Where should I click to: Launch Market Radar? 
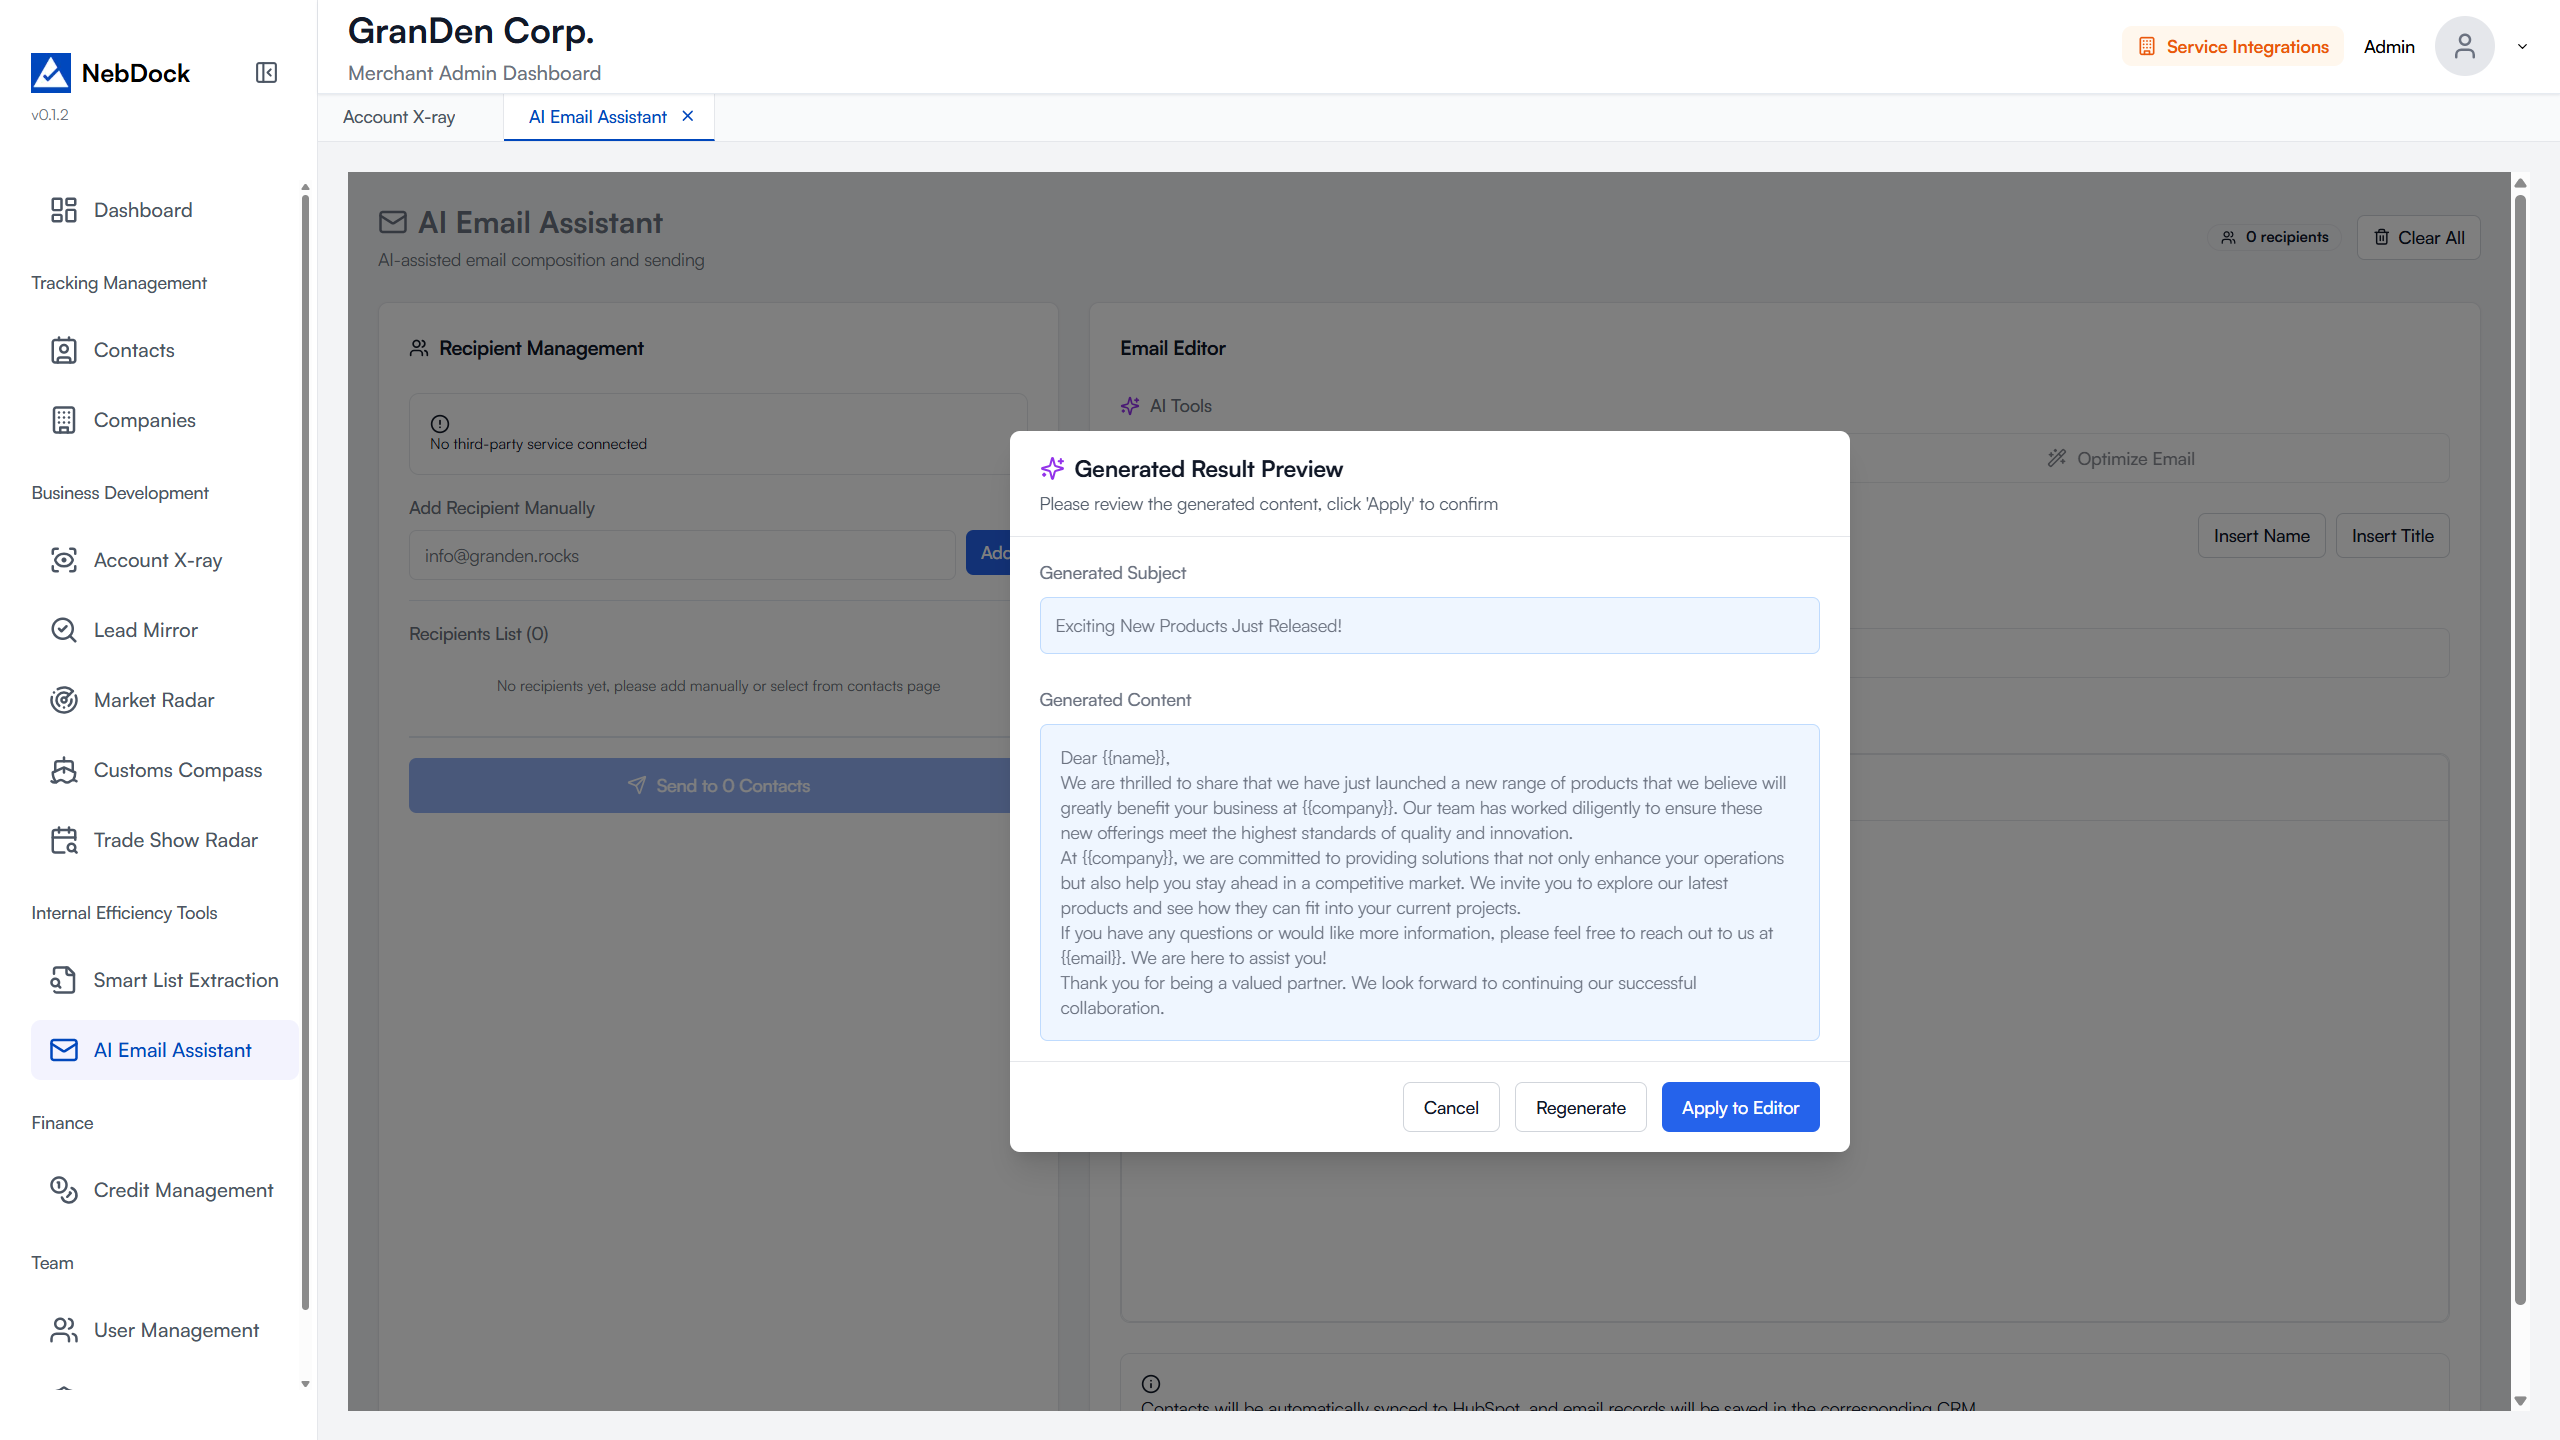pos(154,700)
